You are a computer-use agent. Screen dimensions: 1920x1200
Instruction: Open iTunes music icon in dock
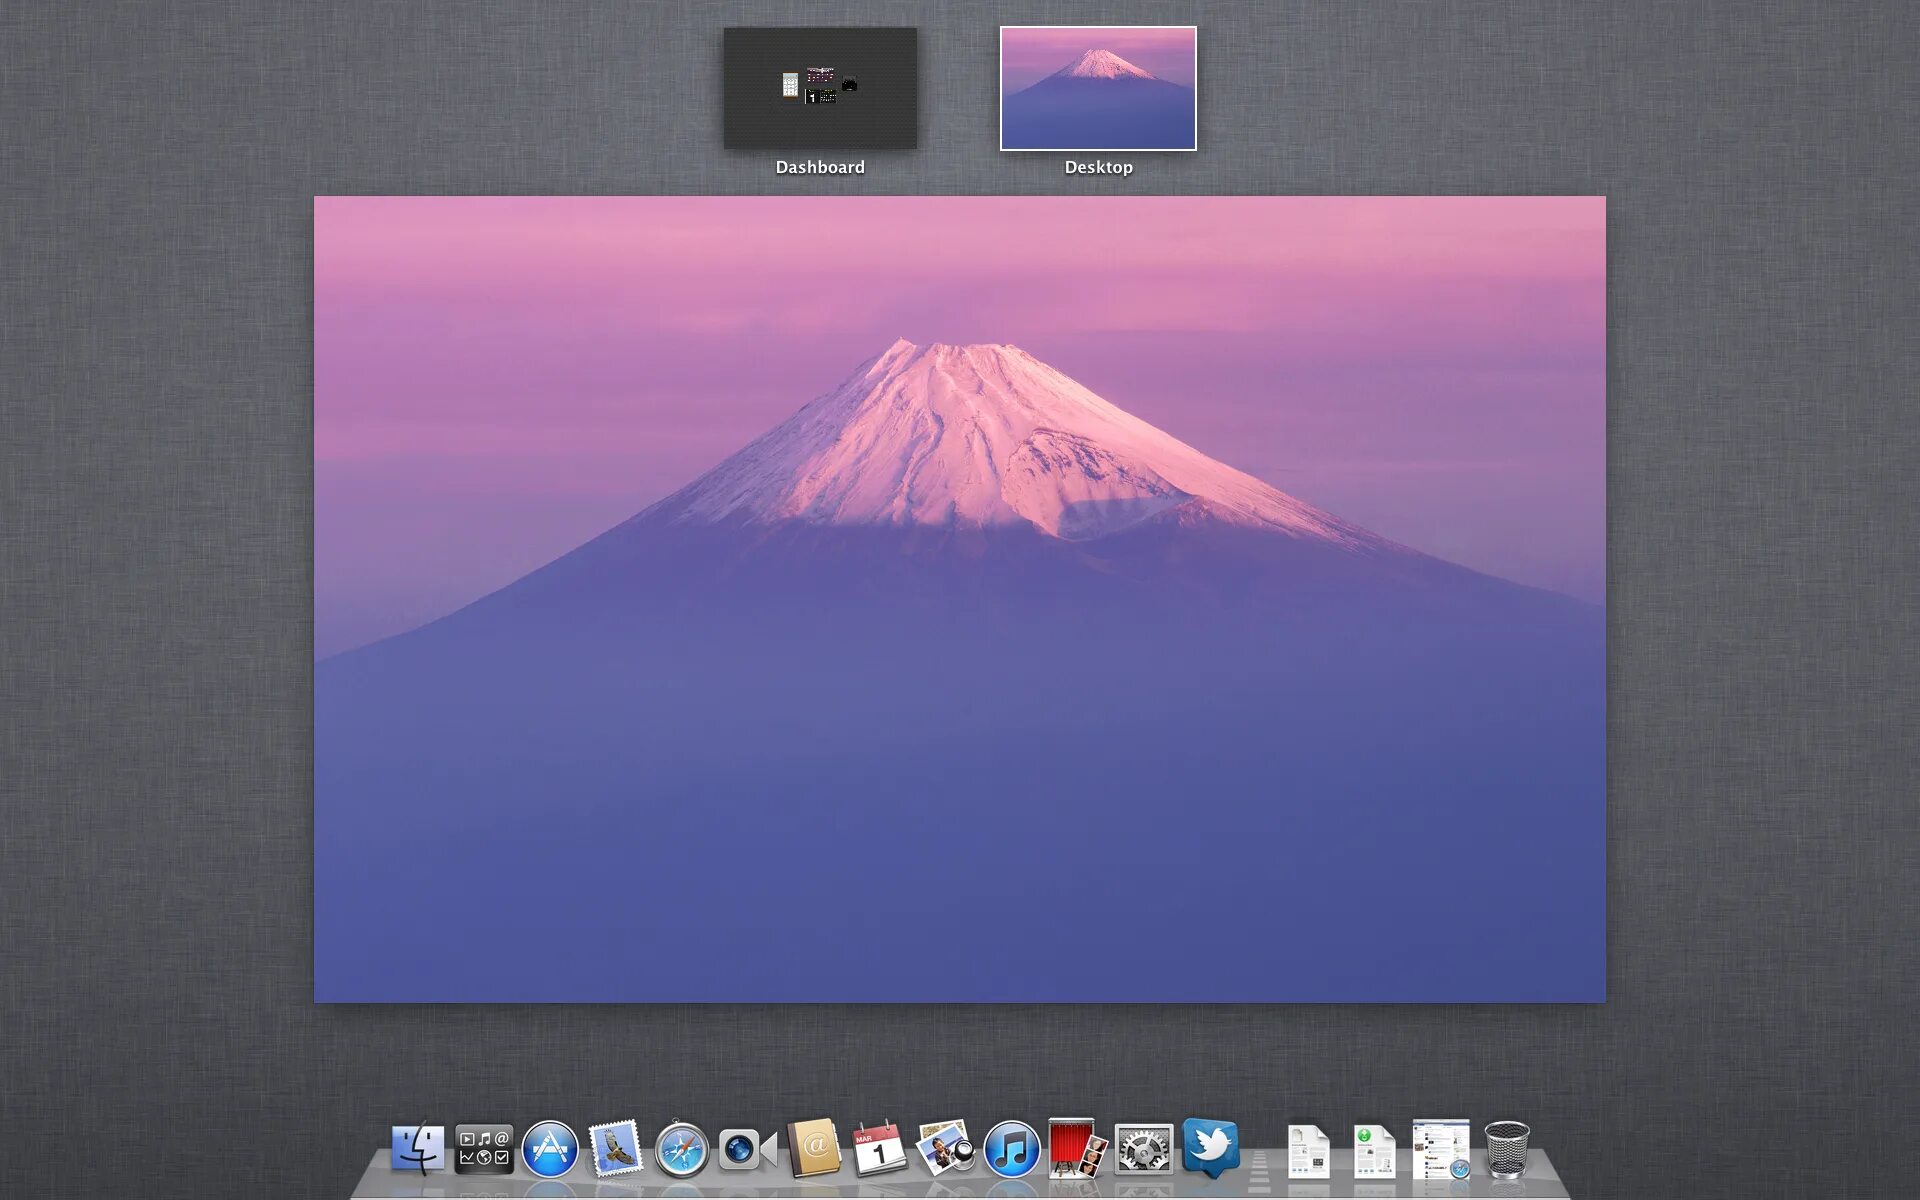point(1011,1149)
